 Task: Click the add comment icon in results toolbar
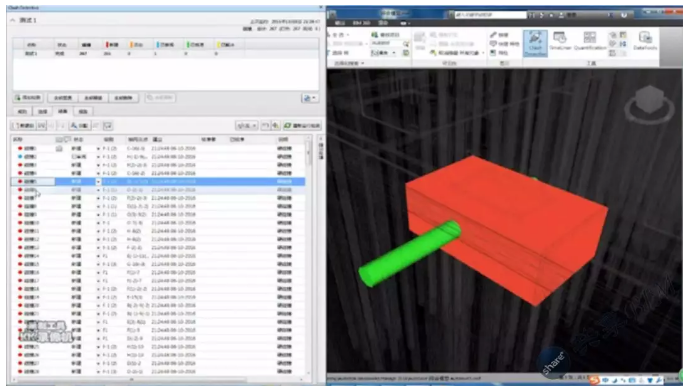coord(108,126)
